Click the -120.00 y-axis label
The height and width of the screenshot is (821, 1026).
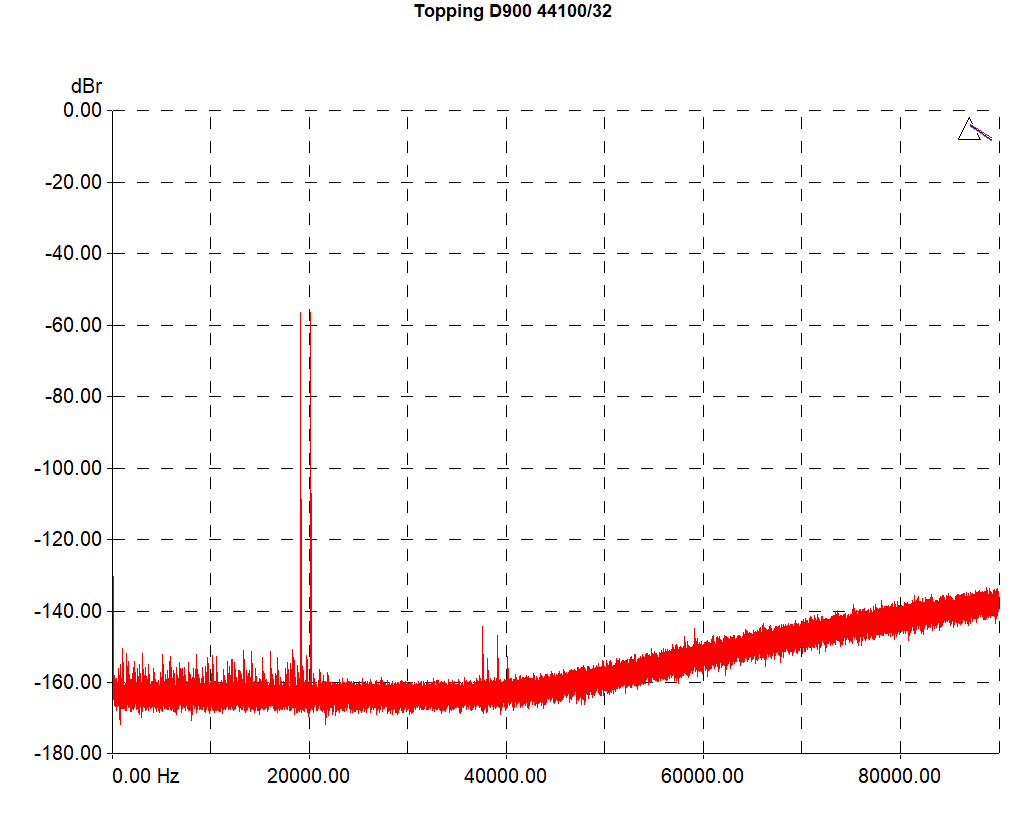69,539
